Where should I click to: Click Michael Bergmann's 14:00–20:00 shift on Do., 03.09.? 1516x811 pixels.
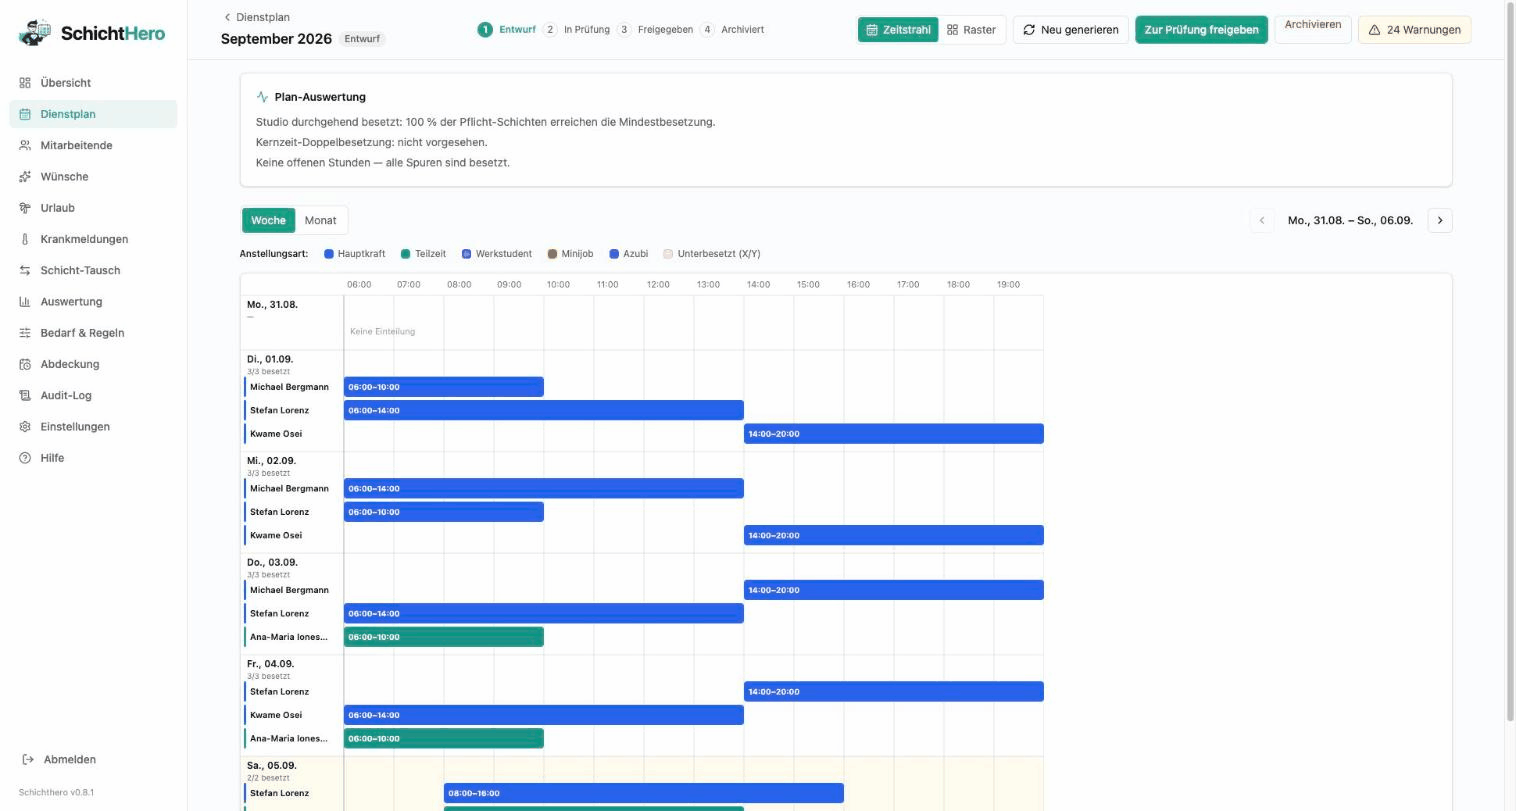pyautogui.click(x=894, y=590)
